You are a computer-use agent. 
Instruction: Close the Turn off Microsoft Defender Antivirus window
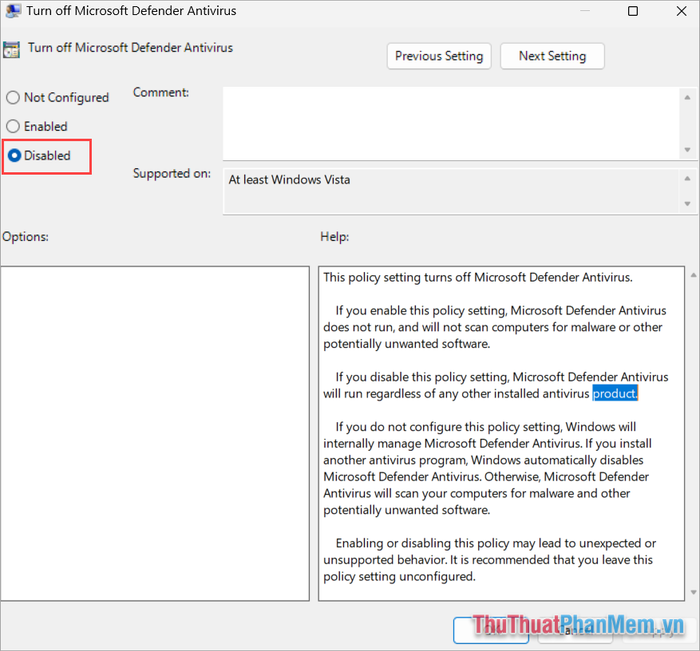pos(678,12)
